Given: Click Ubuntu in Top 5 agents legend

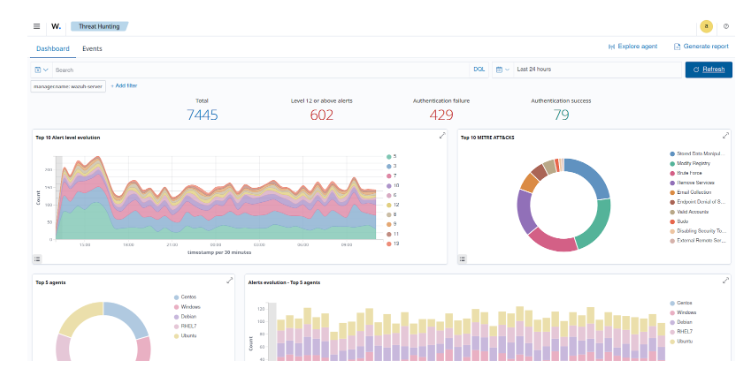Looking at the screenshot, I should [x=186, y=336].
